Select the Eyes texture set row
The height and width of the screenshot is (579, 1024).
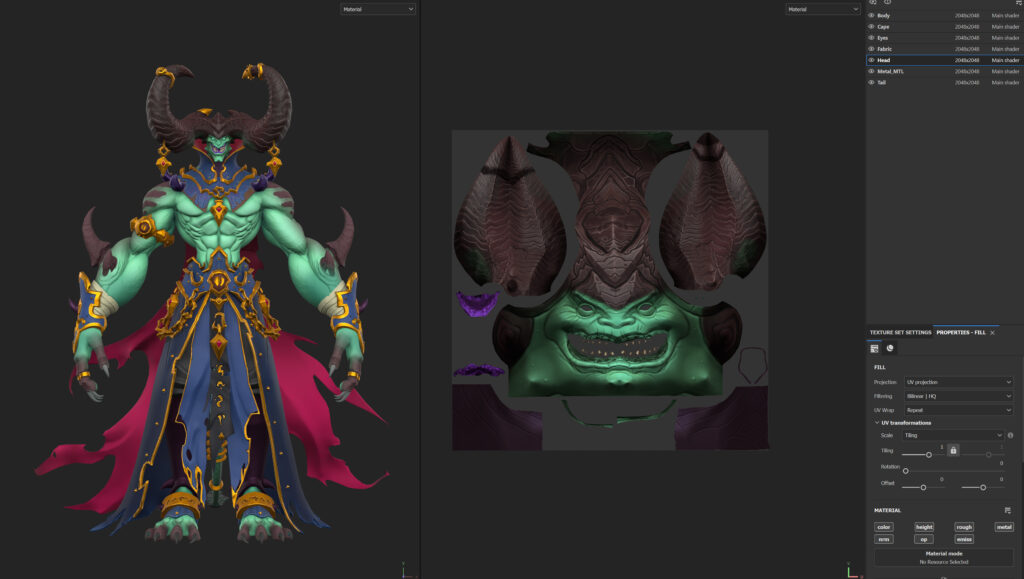pos(944,38)
